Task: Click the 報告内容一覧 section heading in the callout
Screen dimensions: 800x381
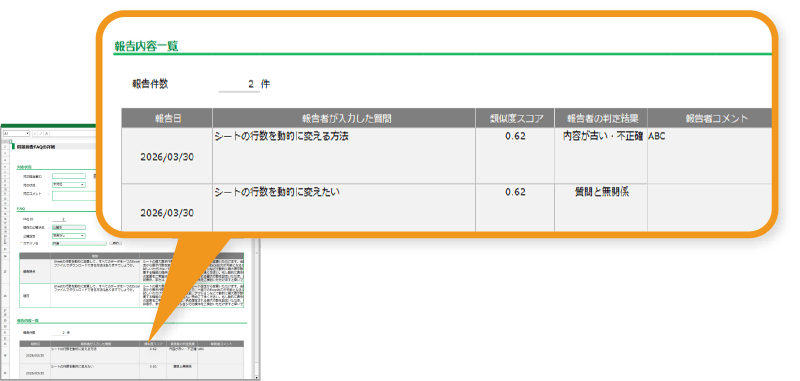Action: tap(146, 46)
